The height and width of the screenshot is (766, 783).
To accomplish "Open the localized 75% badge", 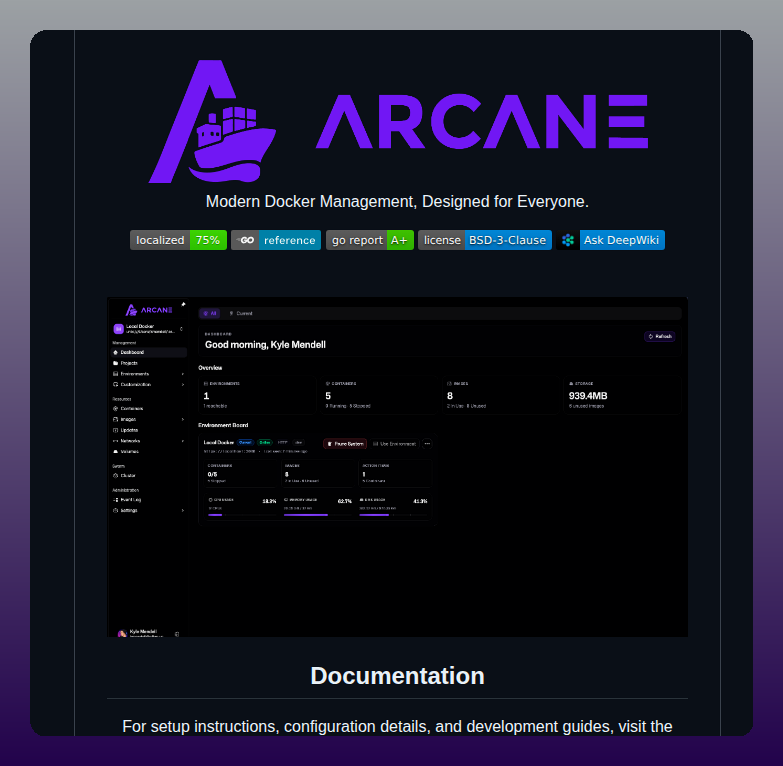I will [x=178, y=240].
